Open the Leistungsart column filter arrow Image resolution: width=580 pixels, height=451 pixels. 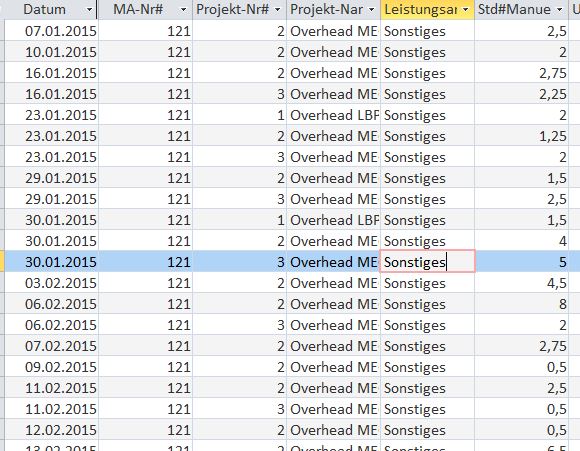pos(466,10)
